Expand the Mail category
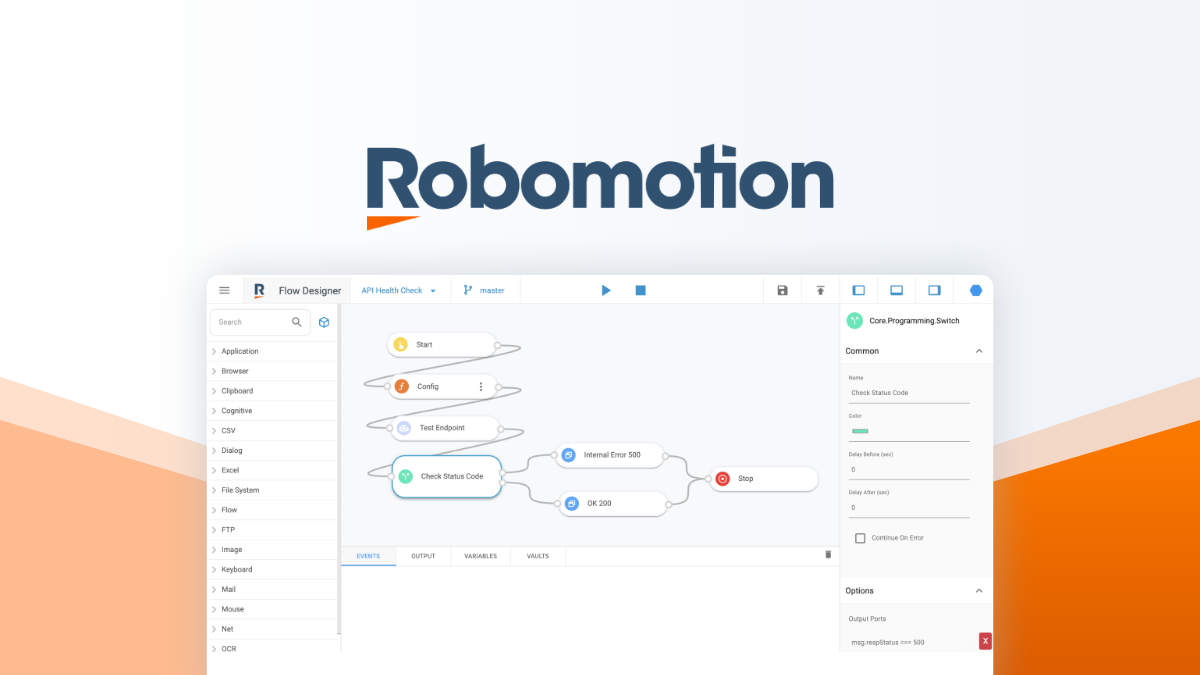Viewport: 1200px width, 675px height. 273,589
